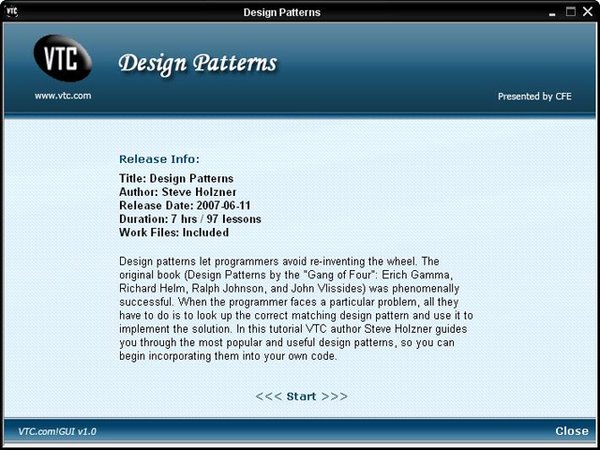Click the window title bar text
This screenshot has height=450, width=600.
pos(299,12)
